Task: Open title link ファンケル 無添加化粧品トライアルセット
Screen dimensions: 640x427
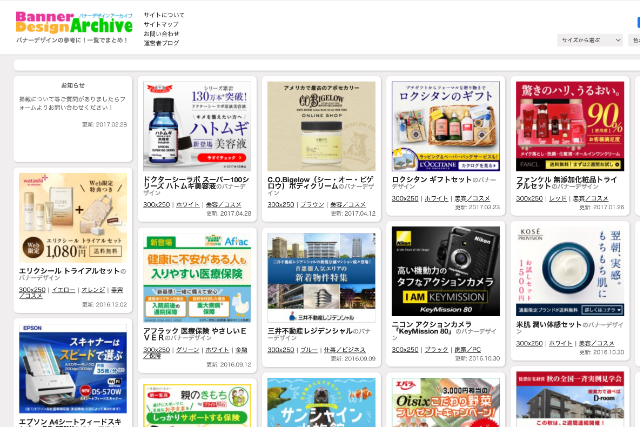Action: pos(567,182)
